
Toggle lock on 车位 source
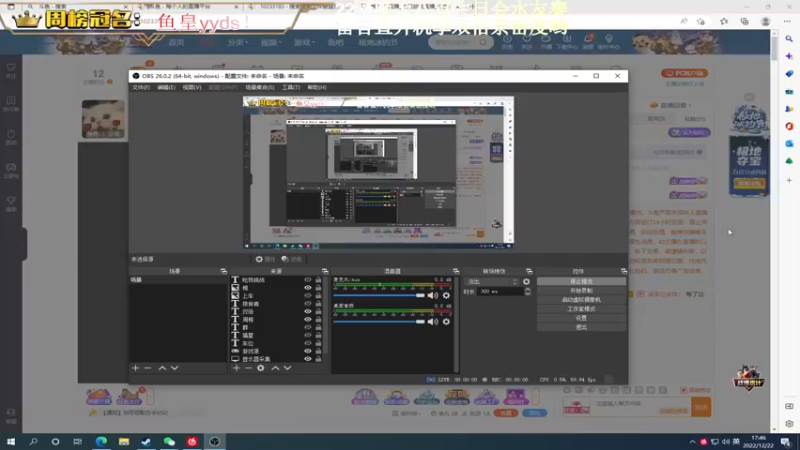click(x=318, y=343)
